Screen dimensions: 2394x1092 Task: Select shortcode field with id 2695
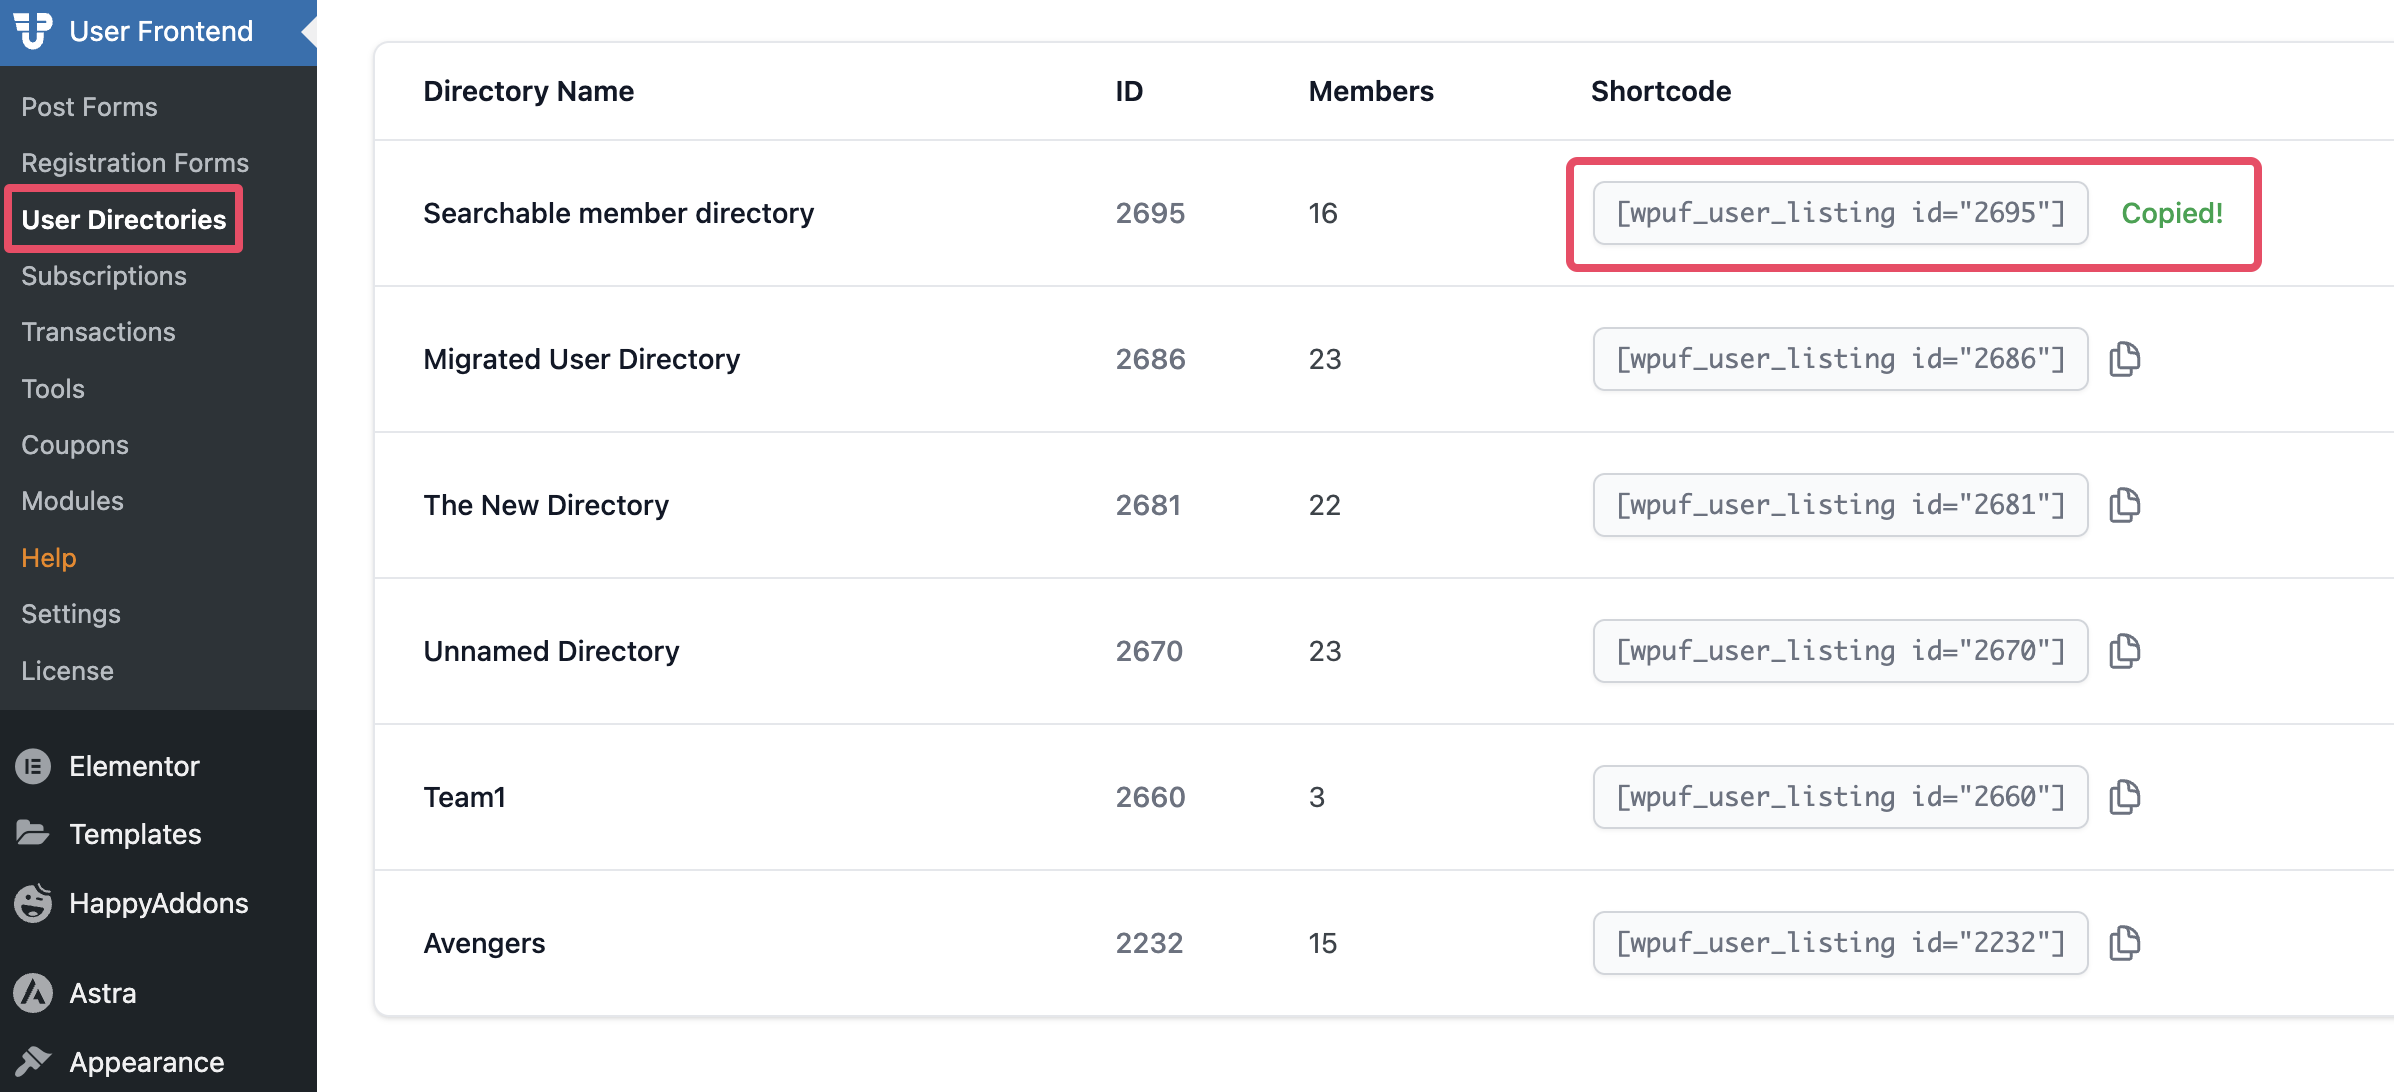click(x=1840, y=213)
